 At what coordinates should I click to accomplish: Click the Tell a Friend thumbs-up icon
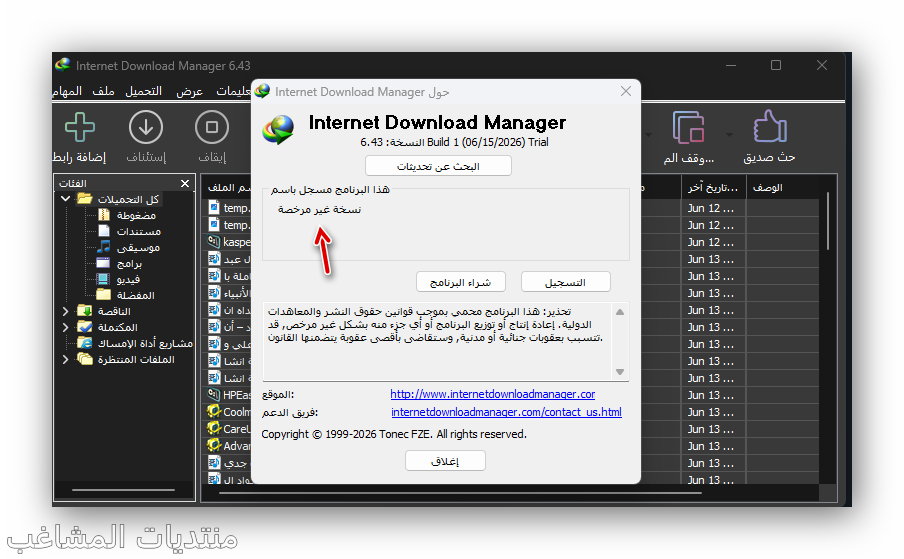pyautogui.click(x=770, y=127)
